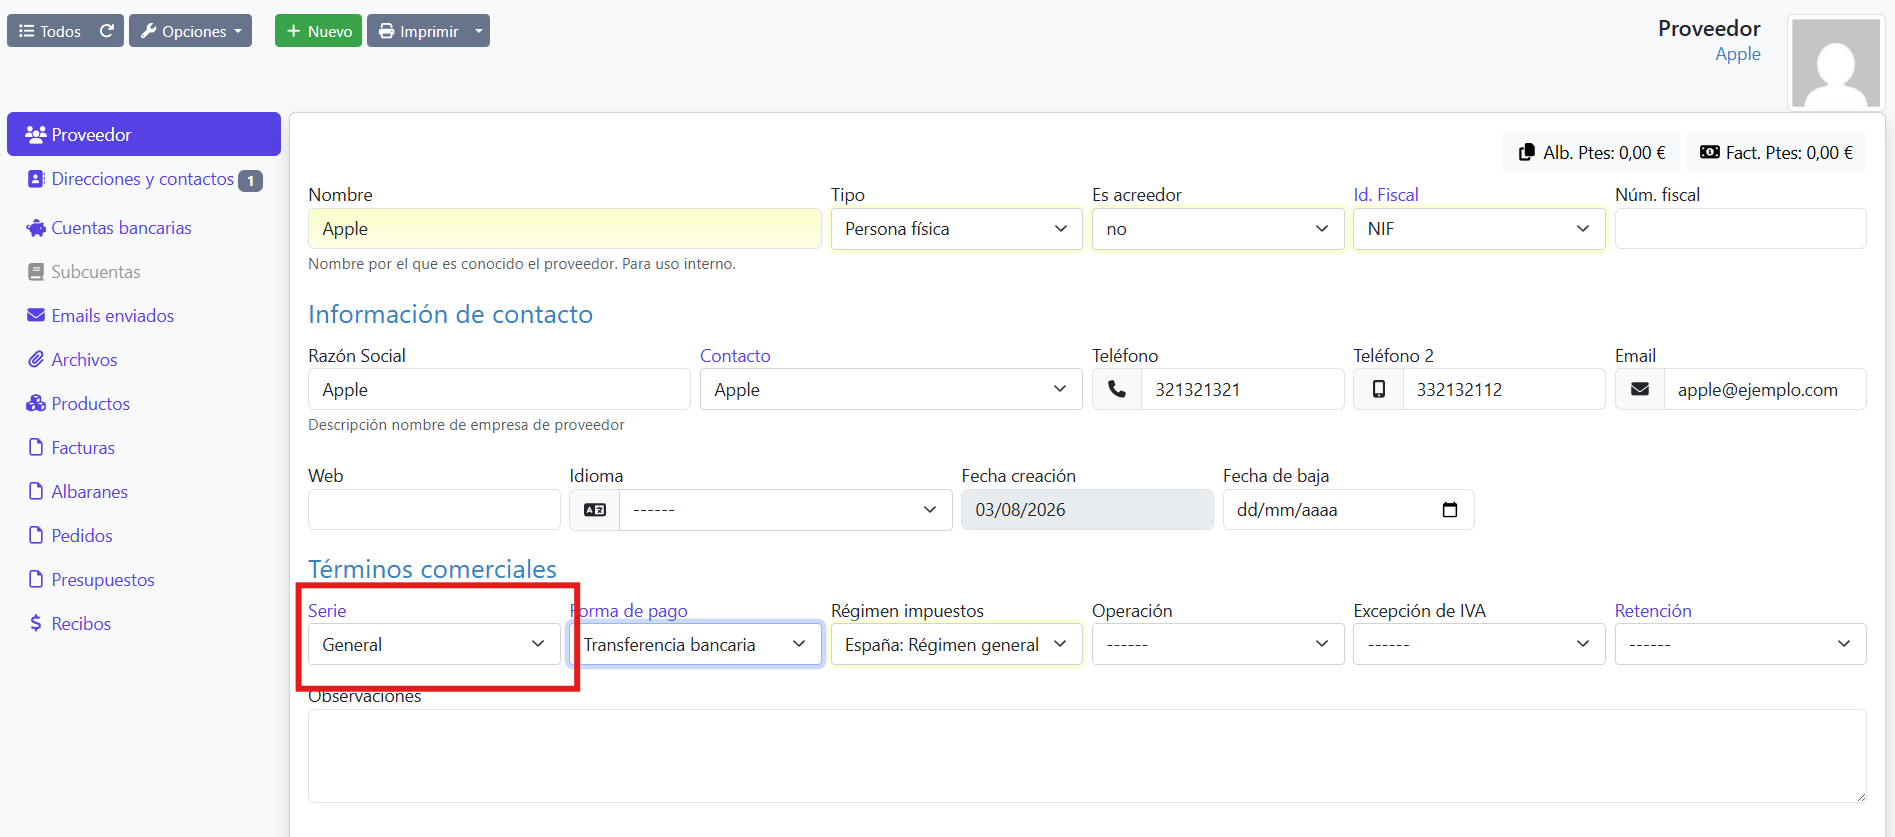Open the Id. Fiscal dropdown showing NIF
Viewport: 1895px width, 837px height.
point(1479,229)
